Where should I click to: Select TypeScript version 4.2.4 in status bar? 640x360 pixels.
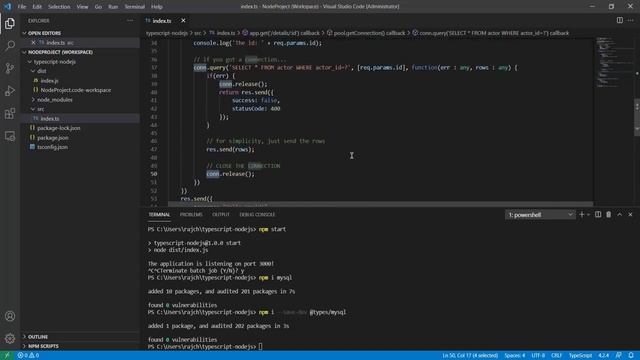[x=603, y=356]
